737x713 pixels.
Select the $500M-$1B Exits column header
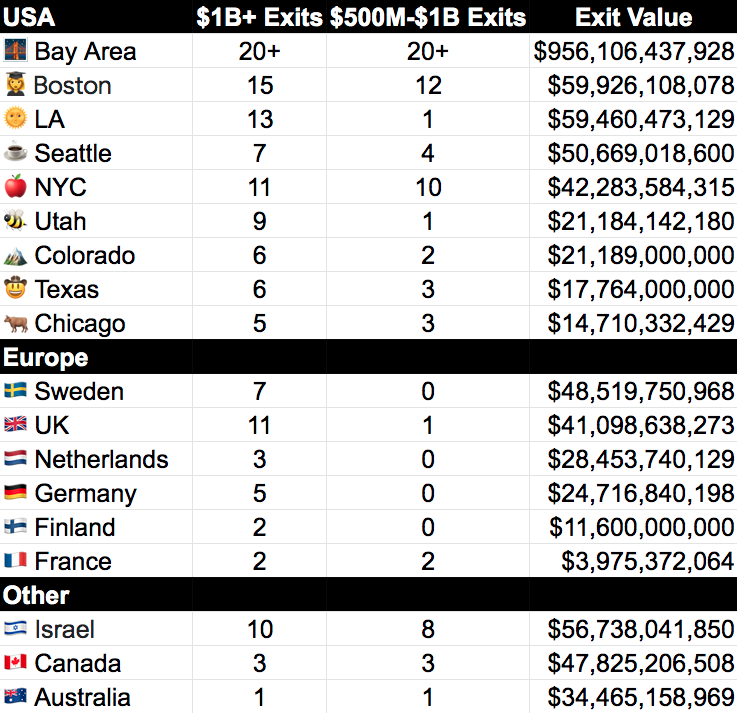[428, 17]
